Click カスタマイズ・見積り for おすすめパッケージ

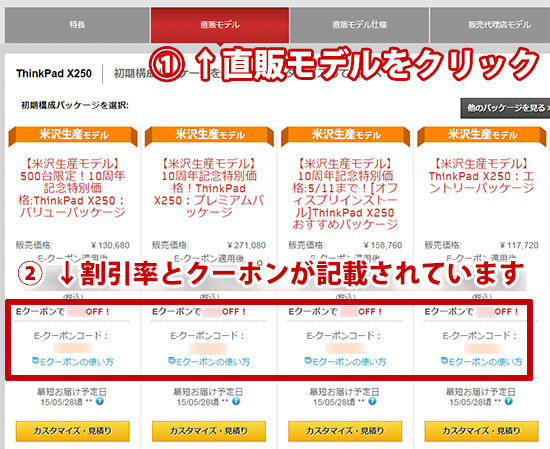[345, 431]
